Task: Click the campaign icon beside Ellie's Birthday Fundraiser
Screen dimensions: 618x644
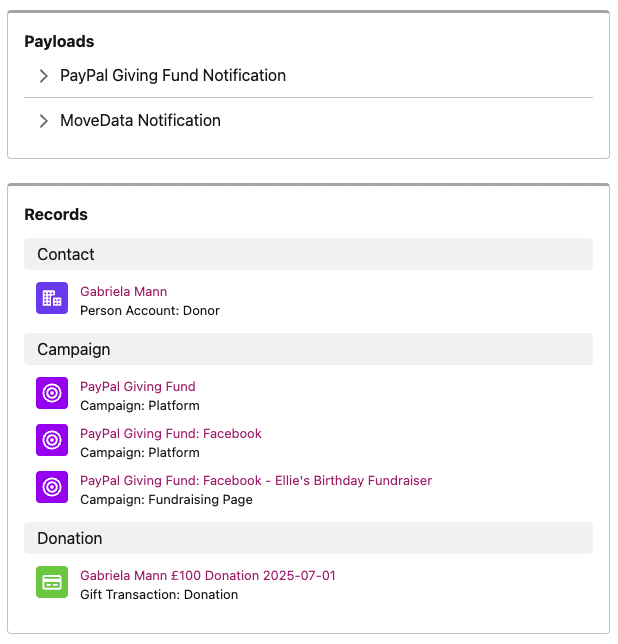Action: (52, 487)
